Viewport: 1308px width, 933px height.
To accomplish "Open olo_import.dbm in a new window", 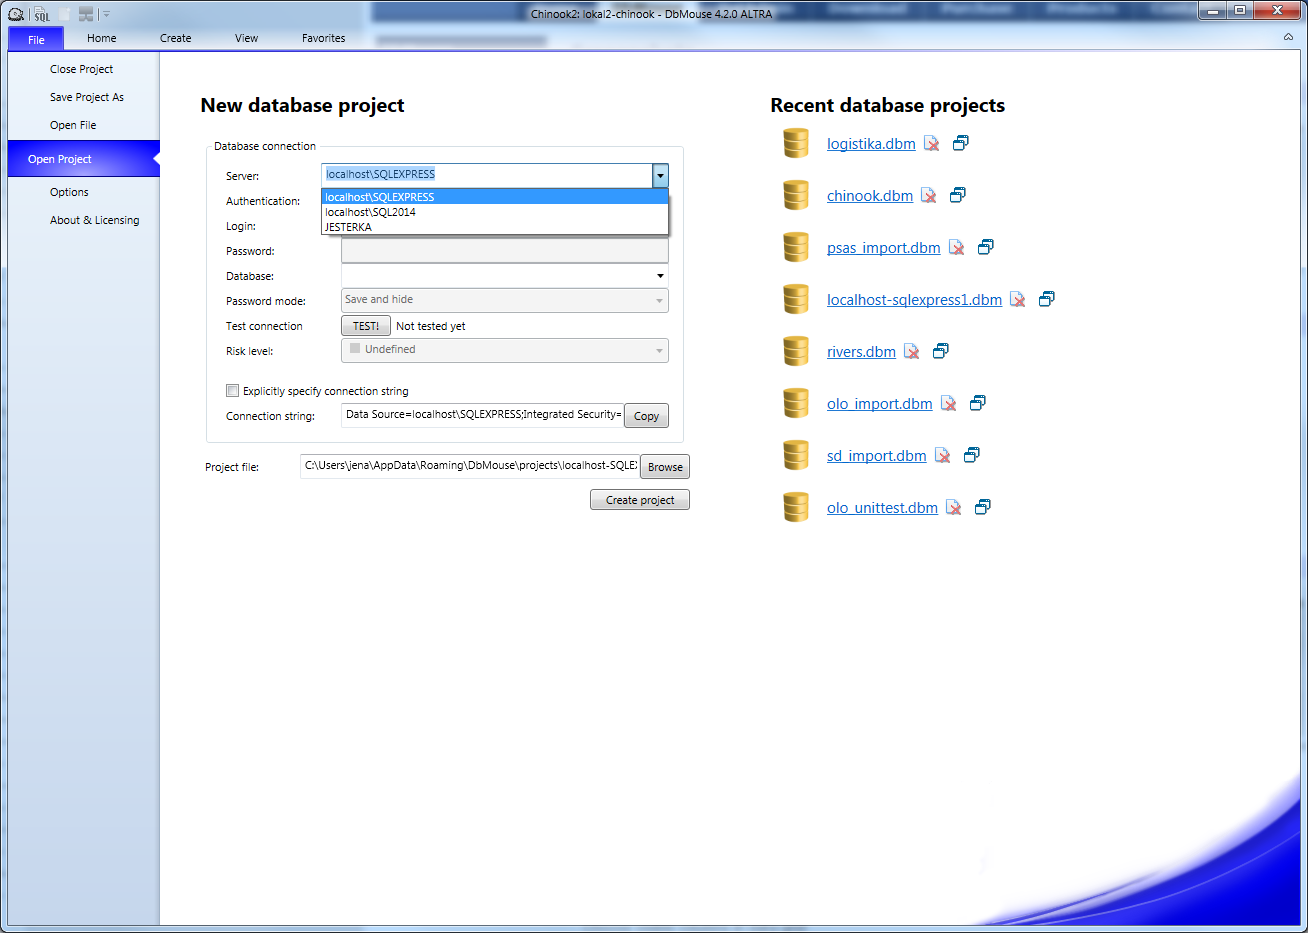I will click(x=977, y=403).
